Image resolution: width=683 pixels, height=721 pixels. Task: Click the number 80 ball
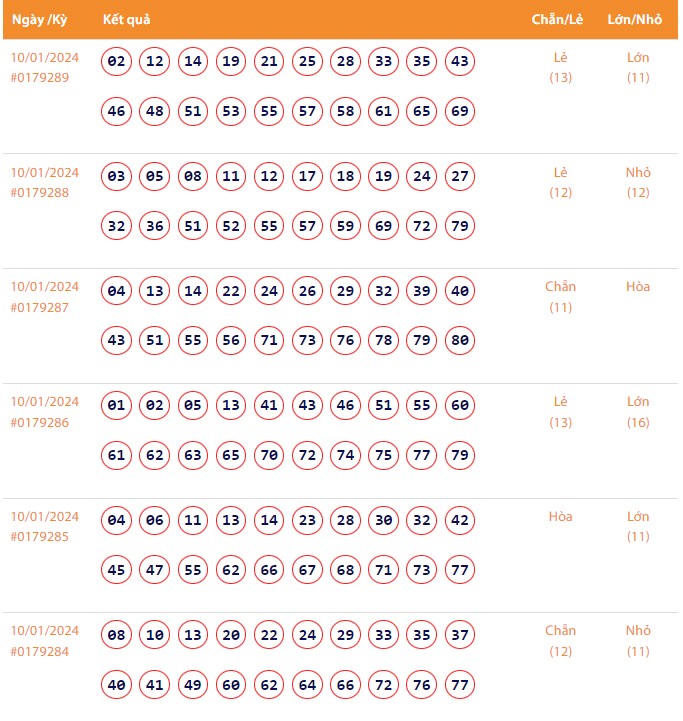[460, 341]
